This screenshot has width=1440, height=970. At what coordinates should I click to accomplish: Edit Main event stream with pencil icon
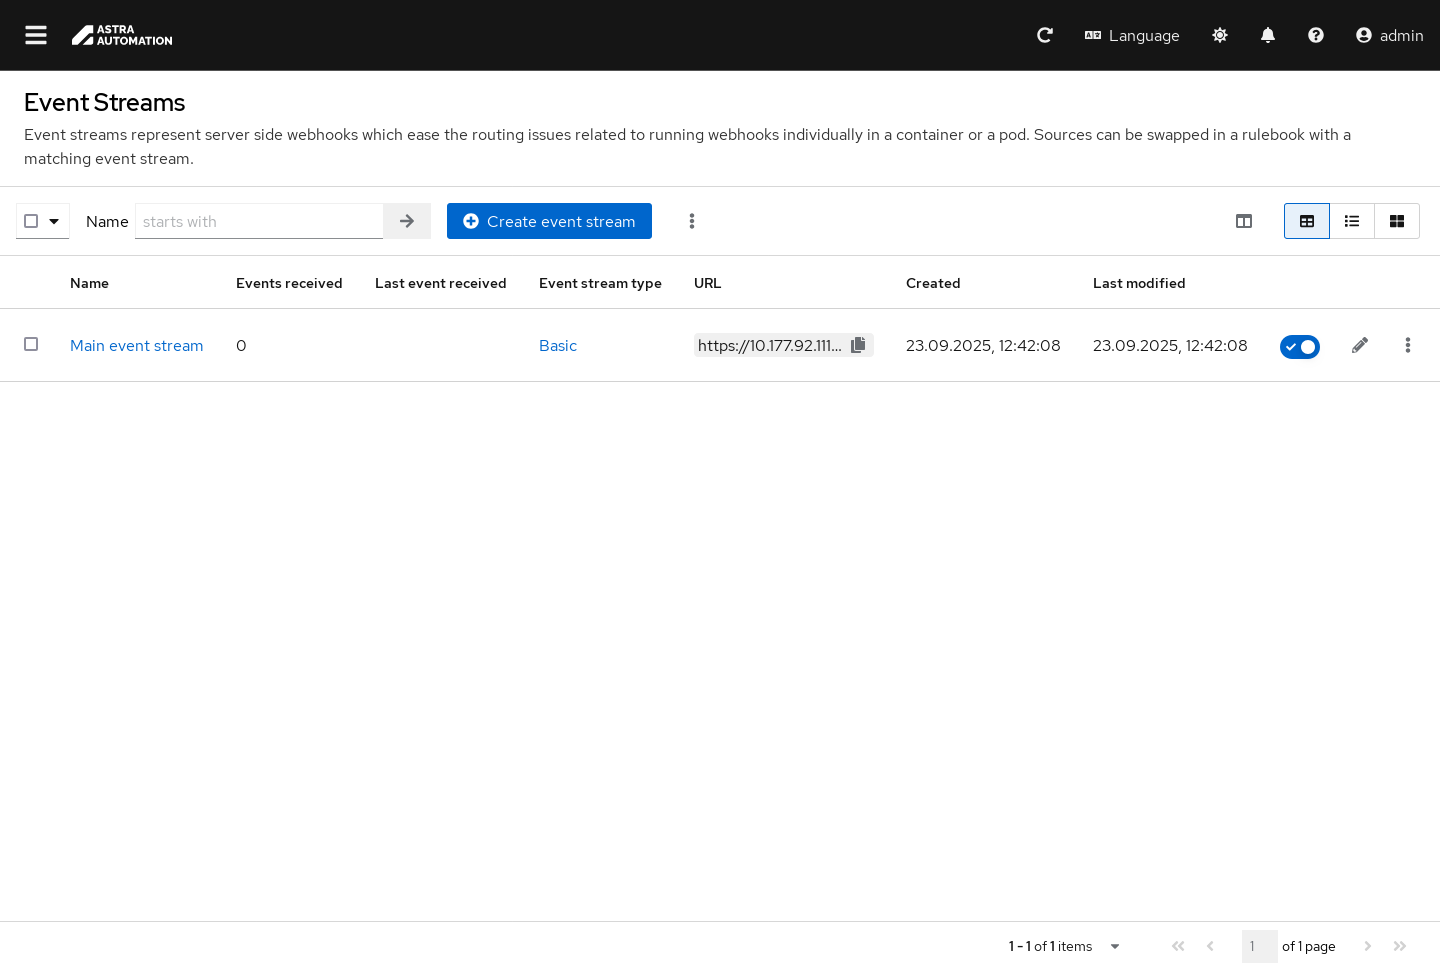click(x=1360, y=345)
